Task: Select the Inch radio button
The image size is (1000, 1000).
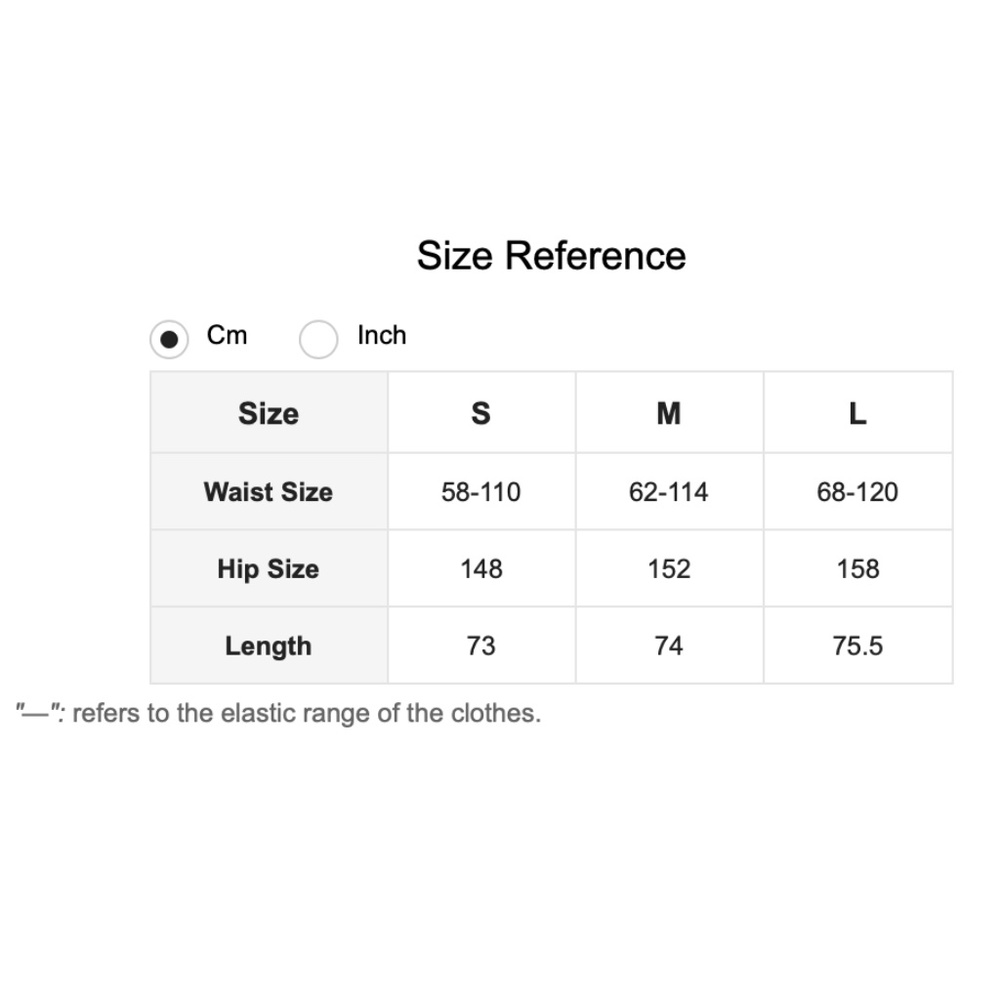Action: (318, 340)
